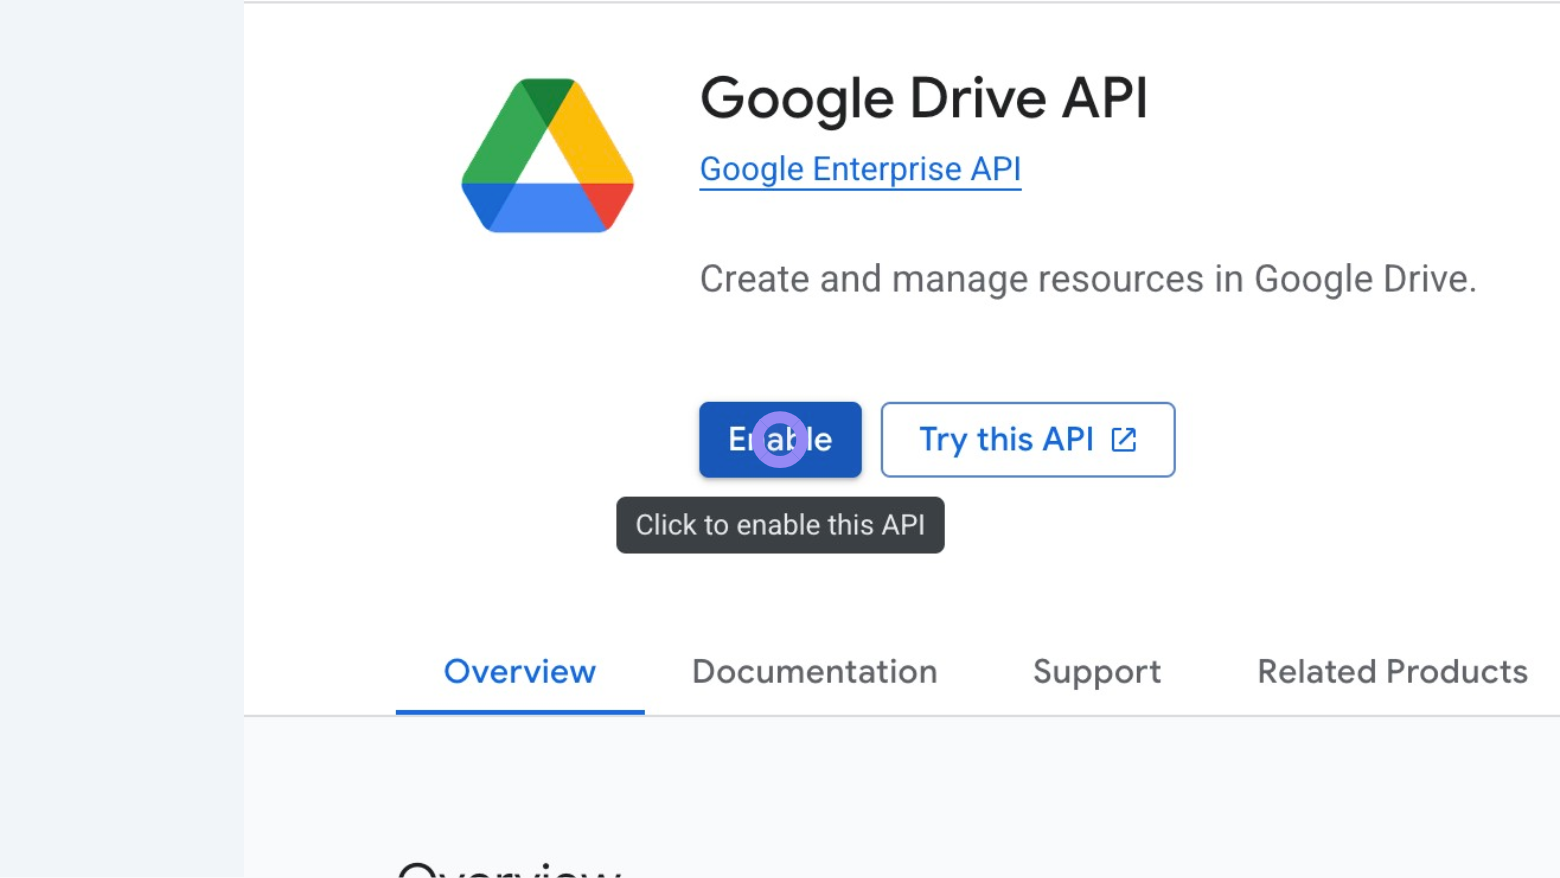Select the Overview tab
The height and width of the screenshot is (878, 1560).
tap(519, 671)
